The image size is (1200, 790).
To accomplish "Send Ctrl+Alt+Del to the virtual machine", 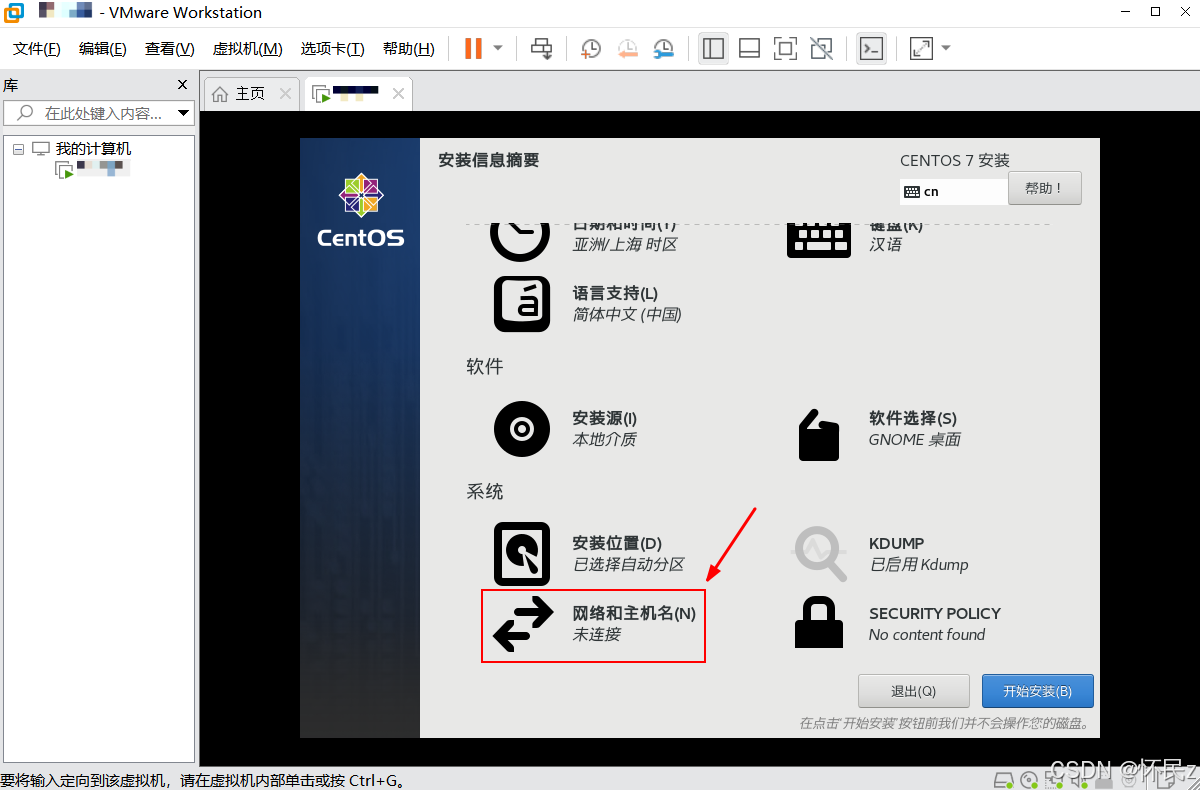I will (x=542, y=48).
